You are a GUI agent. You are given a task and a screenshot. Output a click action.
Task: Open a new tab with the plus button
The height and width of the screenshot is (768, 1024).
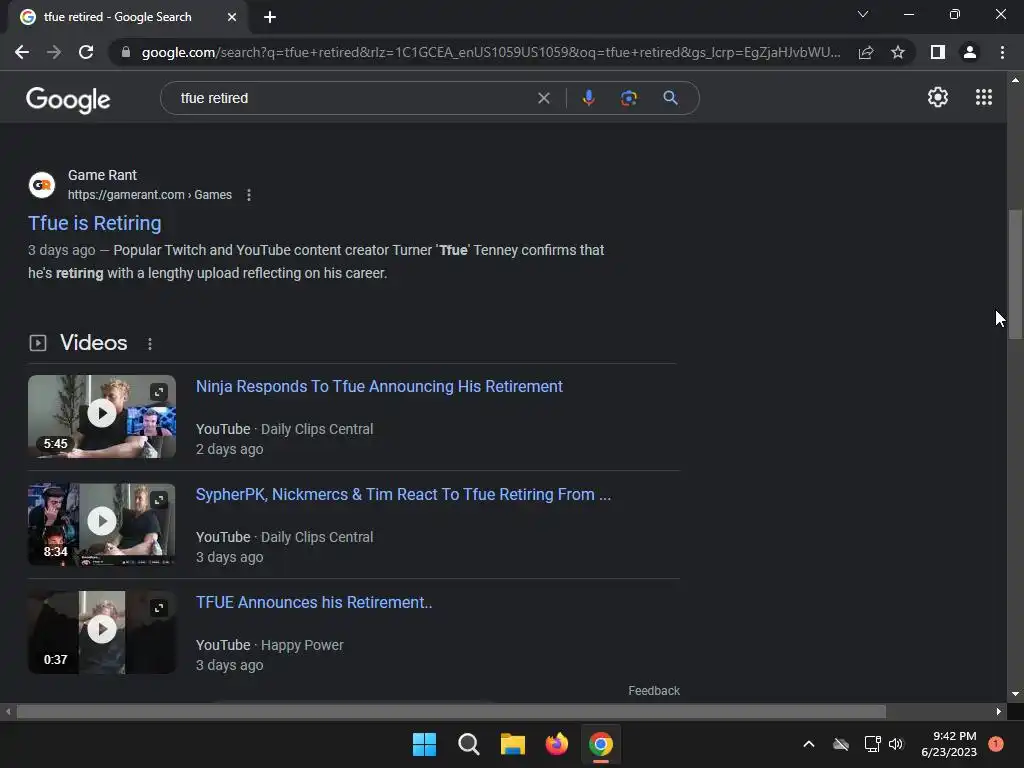tap(270, 17)
